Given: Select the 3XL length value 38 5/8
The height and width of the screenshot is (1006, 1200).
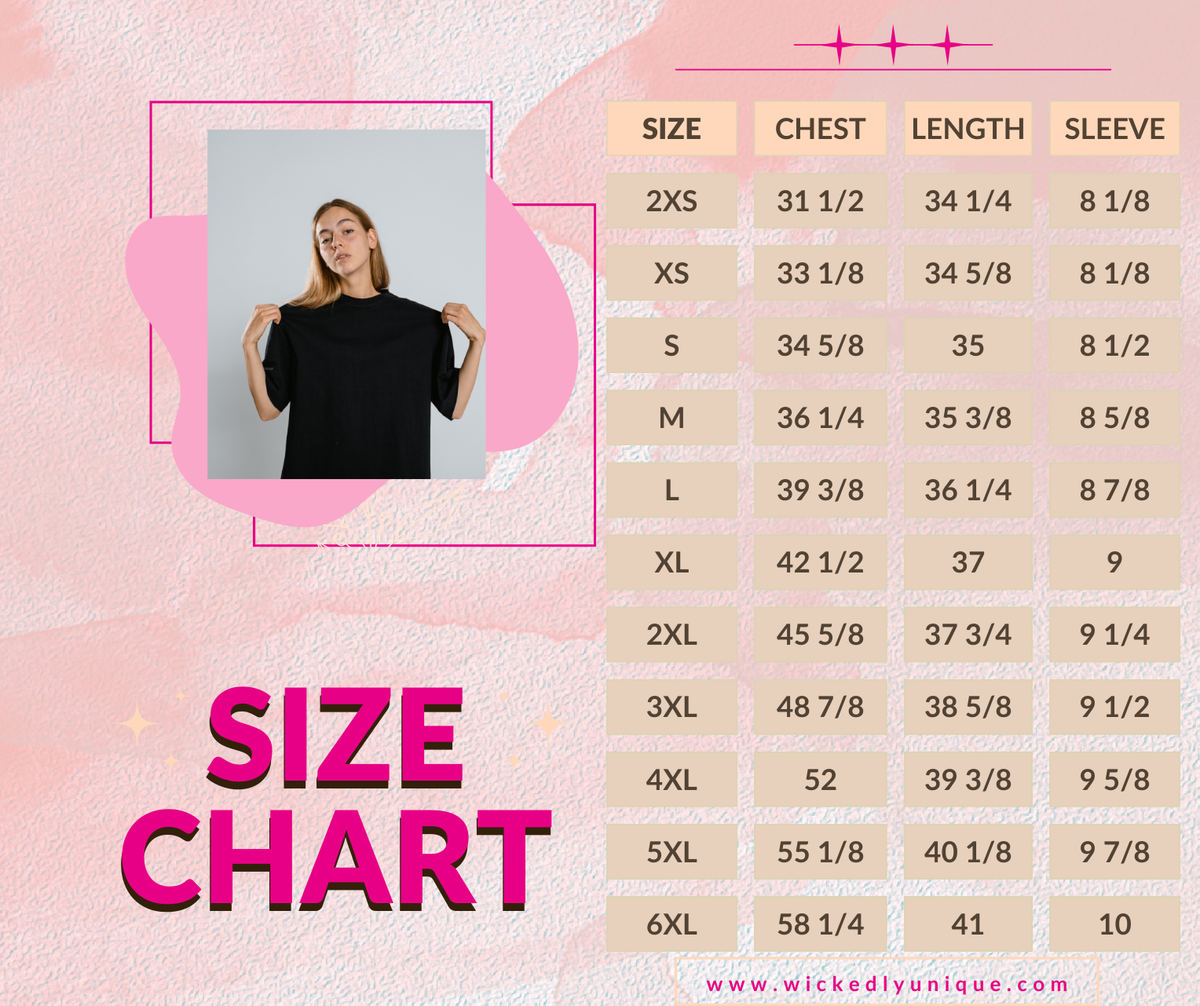Looking at the screenshot, I should pos(967,707).
